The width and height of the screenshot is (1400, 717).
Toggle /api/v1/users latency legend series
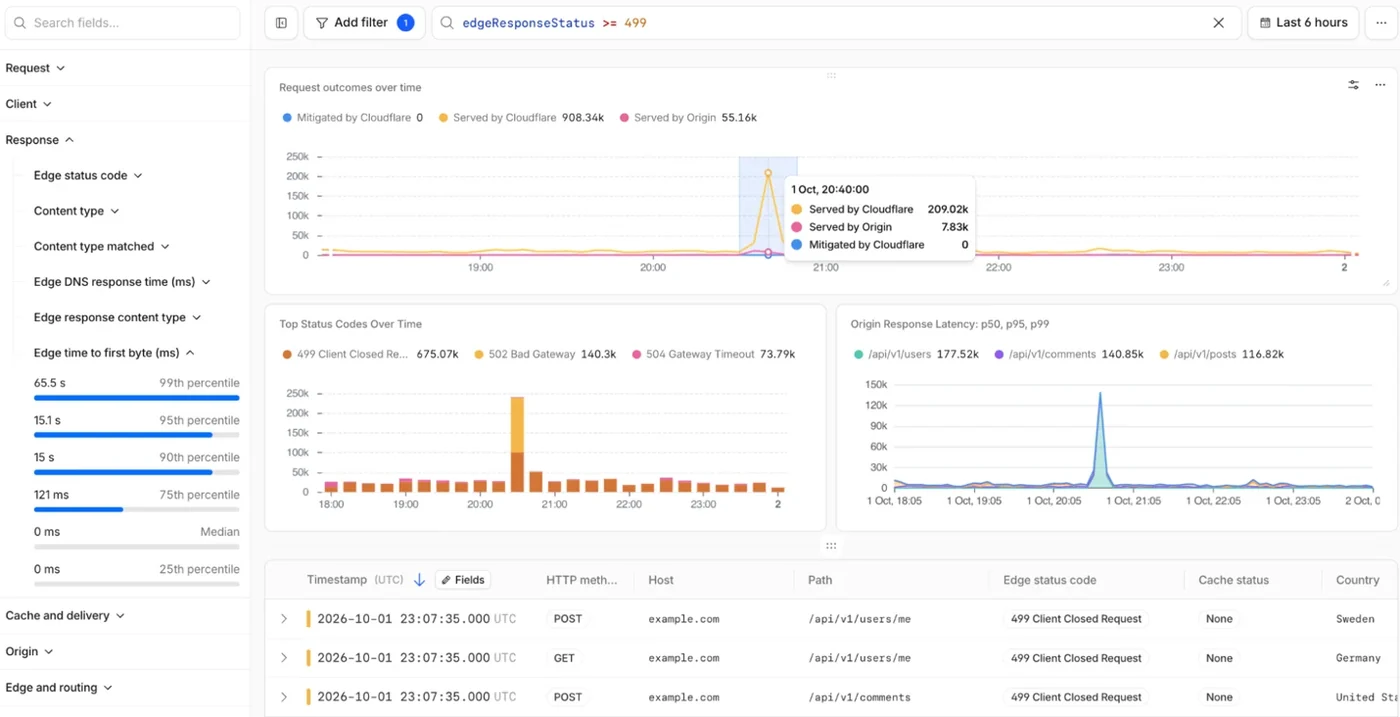916,354
